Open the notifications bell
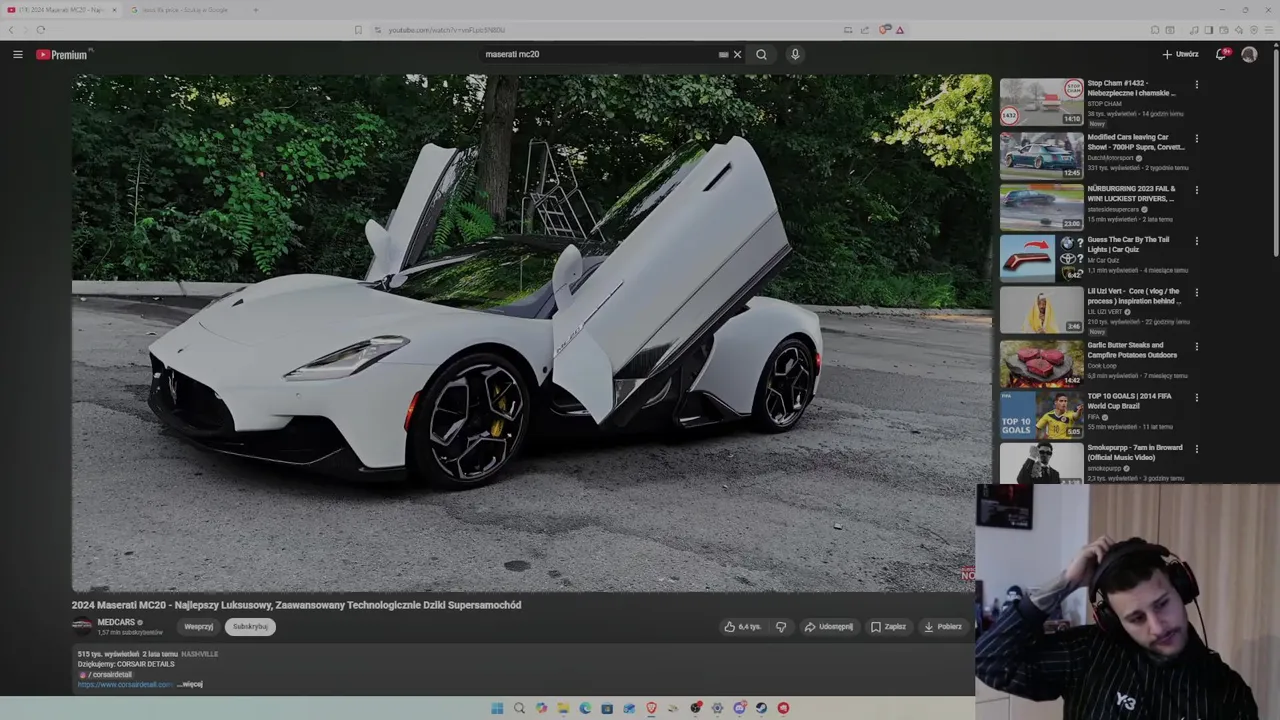The height and width of the screenshot is (720, 1280). click(x=1221, y=55)
